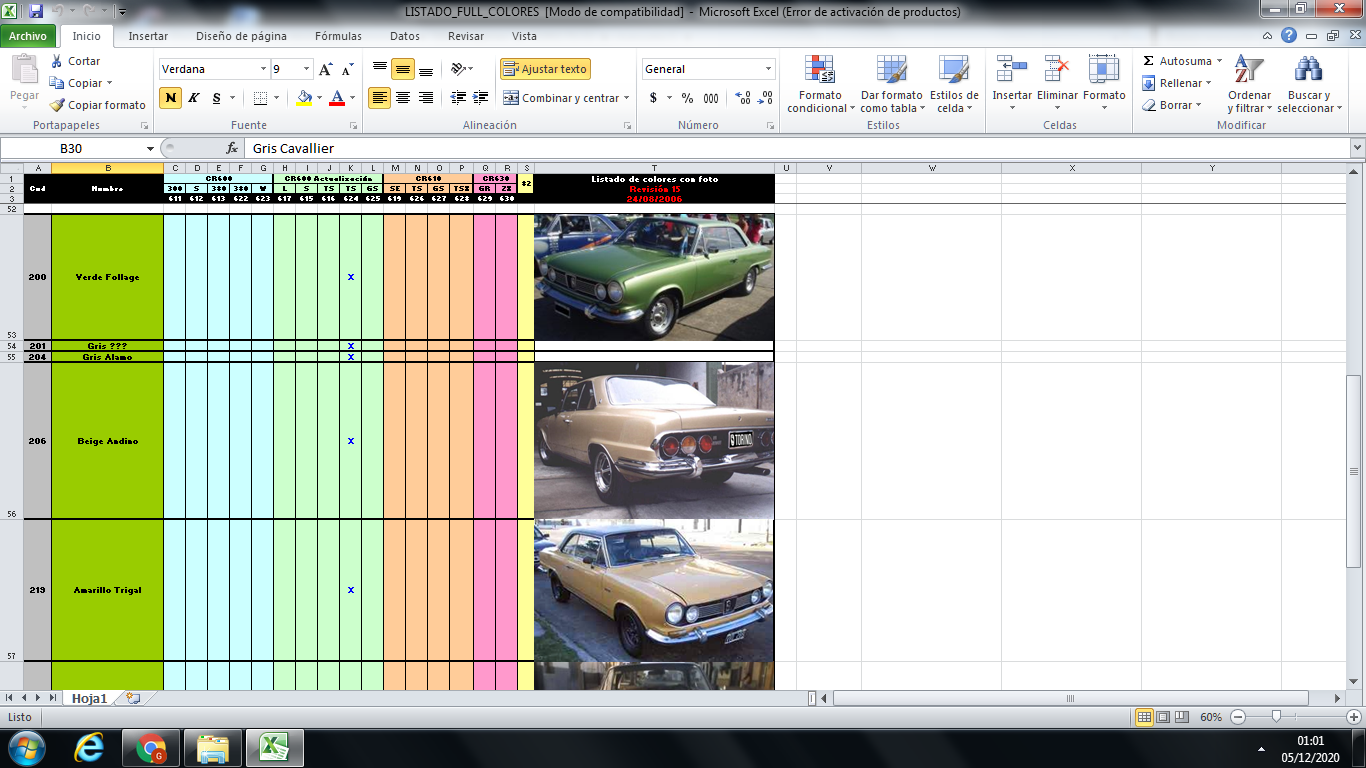Click the Verde Follage cell

pos(107,277)
